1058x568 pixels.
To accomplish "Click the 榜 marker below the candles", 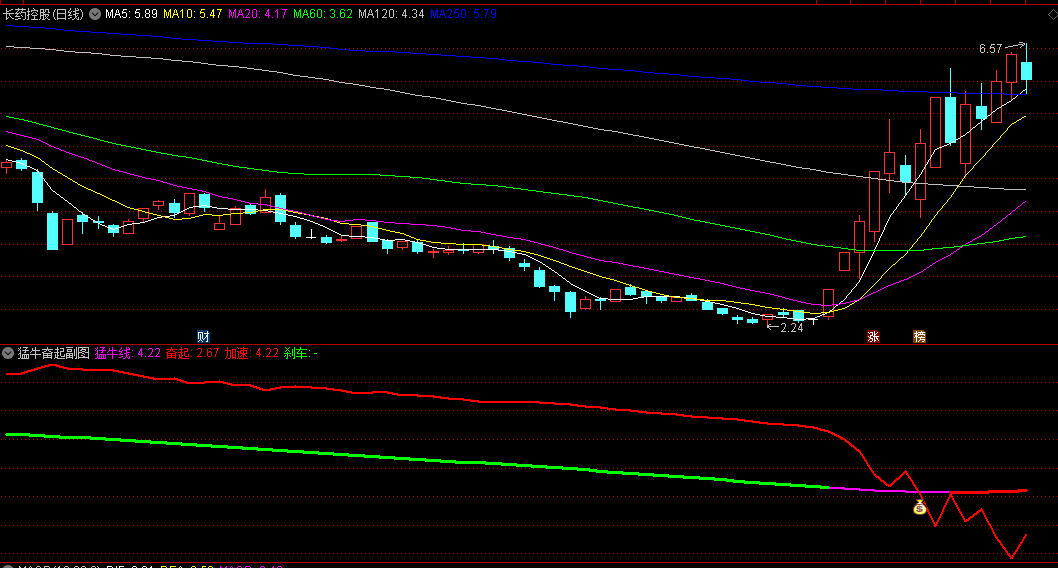I will [919, 337].
